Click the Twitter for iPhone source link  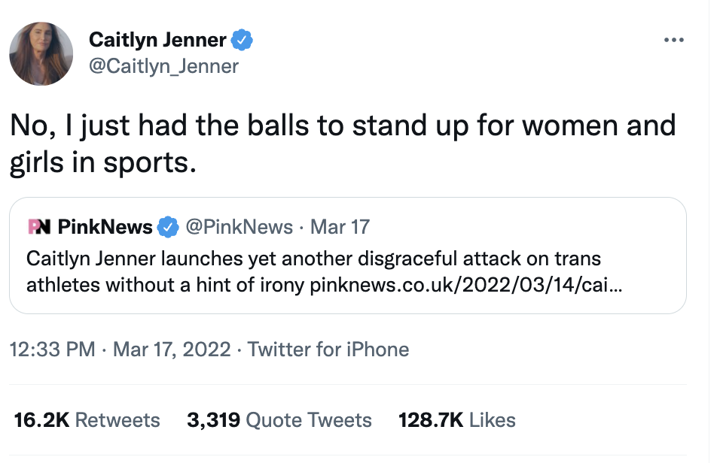pos(328,350)
